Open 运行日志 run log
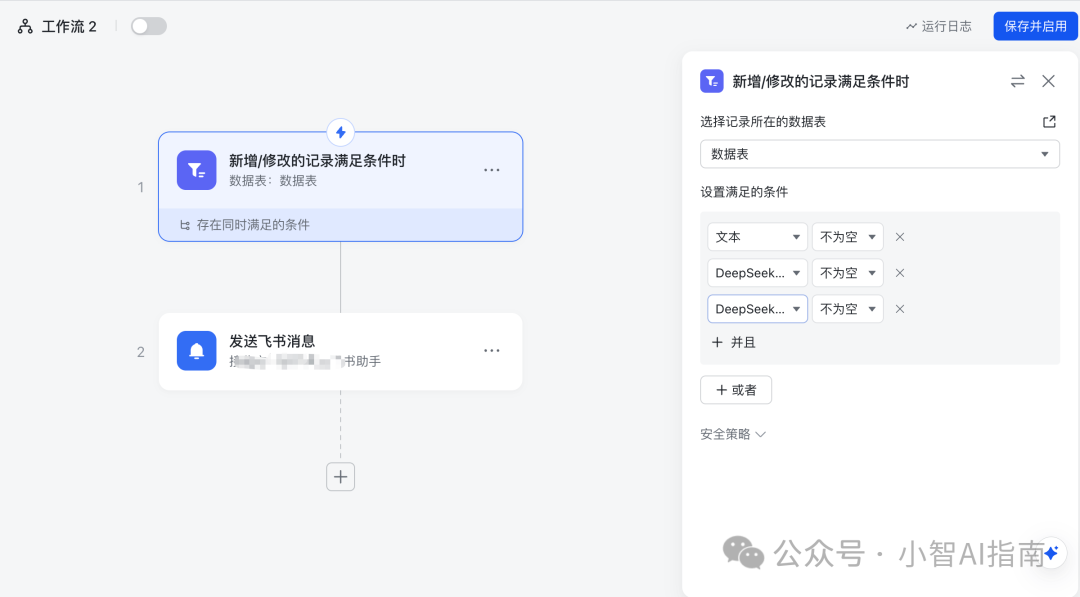The image size is (1080, 597). [938, 26]
